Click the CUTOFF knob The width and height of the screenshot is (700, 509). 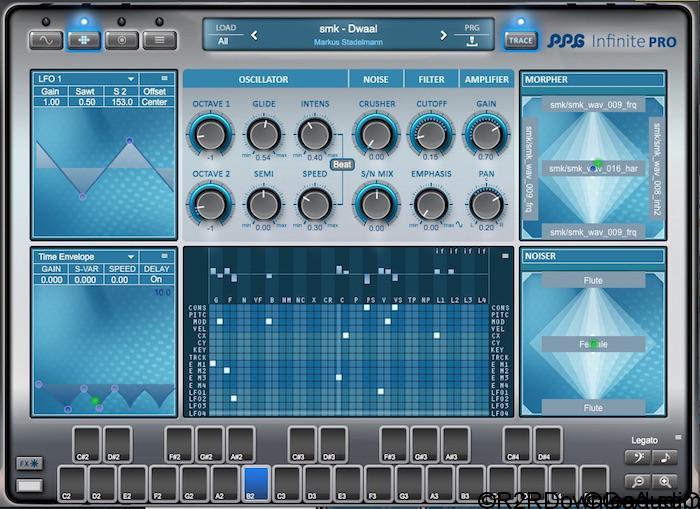point(431,134)
